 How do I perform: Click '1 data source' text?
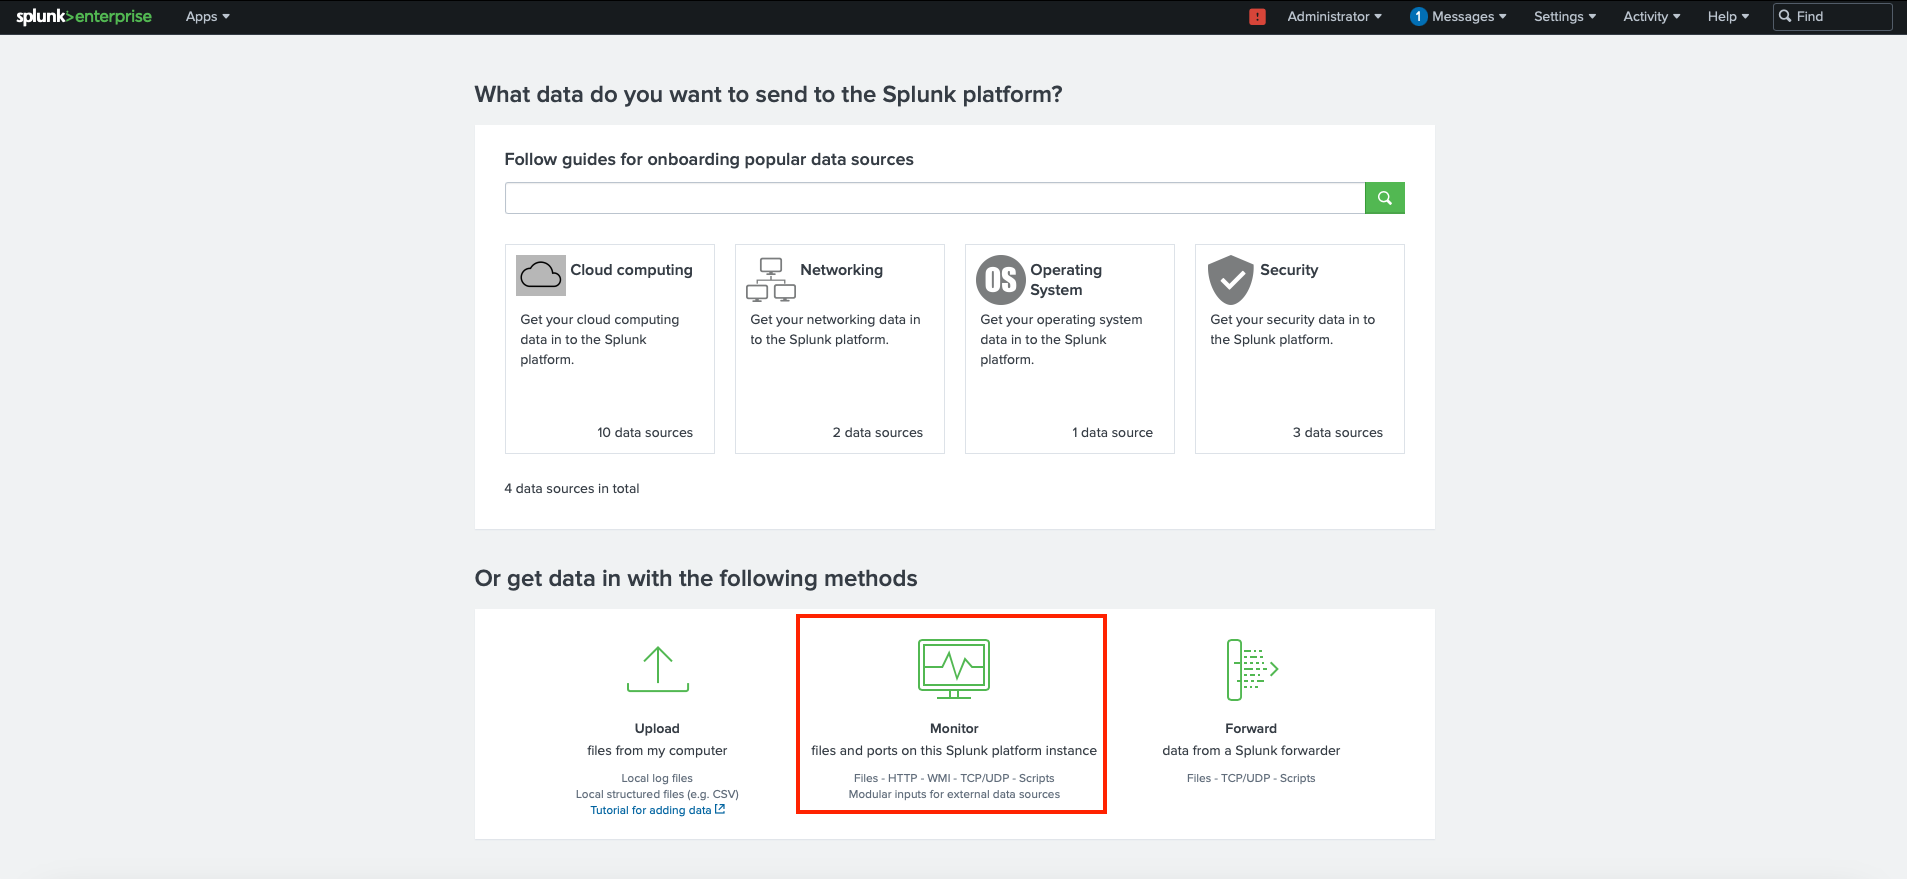[x=1113, y=433]
